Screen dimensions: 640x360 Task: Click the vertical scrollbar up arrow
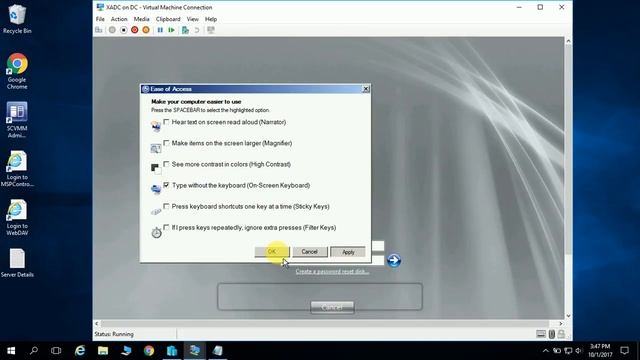point(568,41)
